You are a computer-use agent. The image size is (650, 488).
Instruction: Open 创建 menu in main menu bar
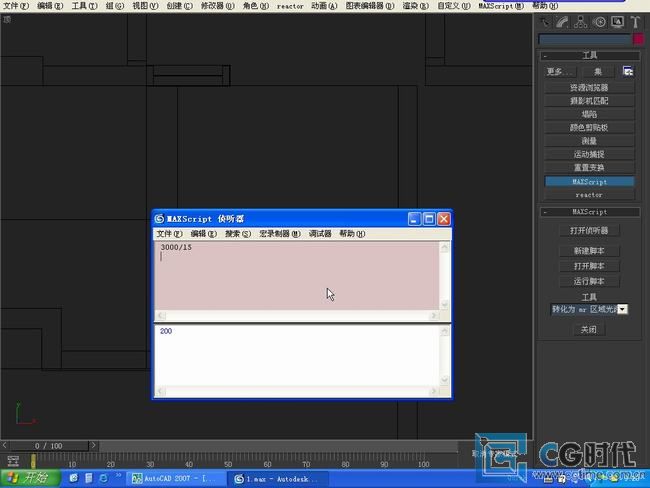[179, 6]
